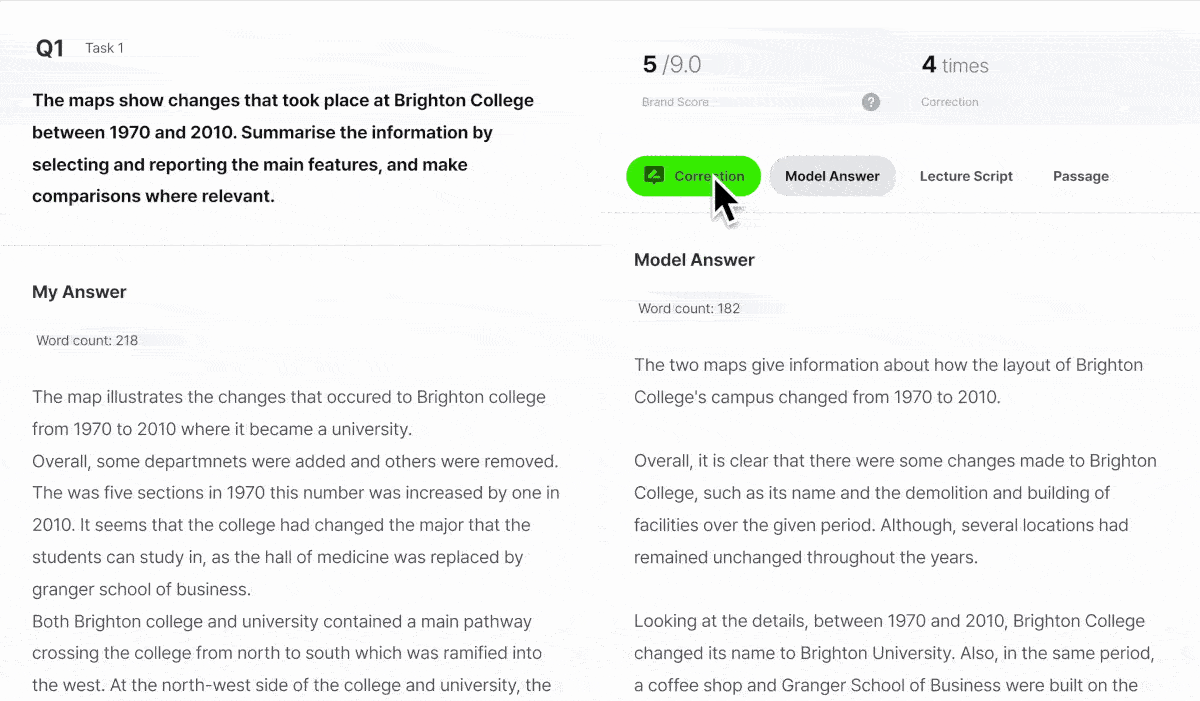This screenshot has width=1200, height=701.
Task: Click the Brand Score caption
Action: pos(675,102)
